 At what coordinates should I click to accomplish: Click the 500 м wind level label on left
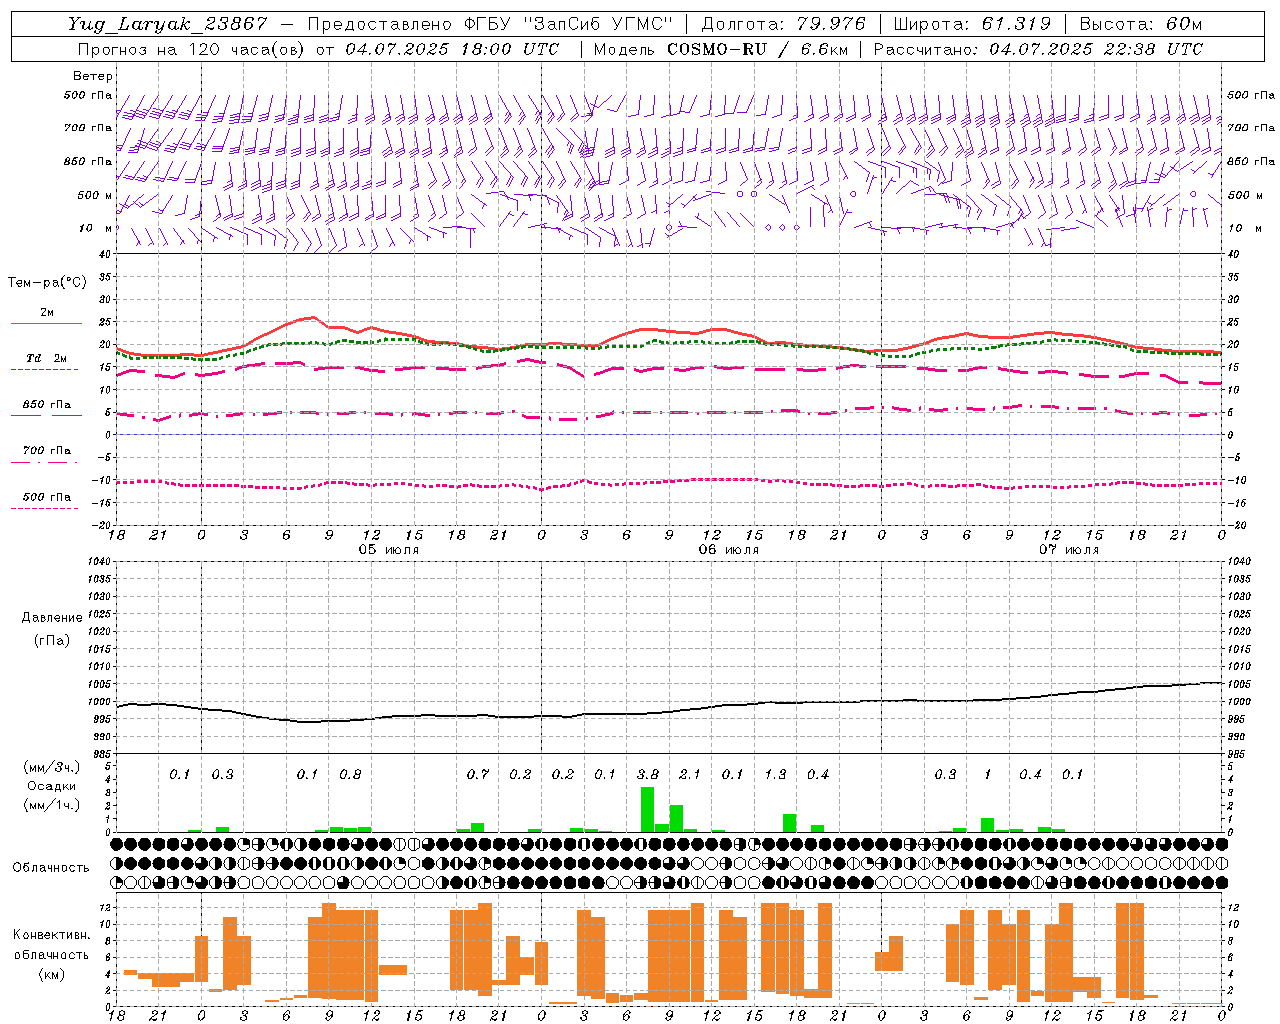pos(95,195)
